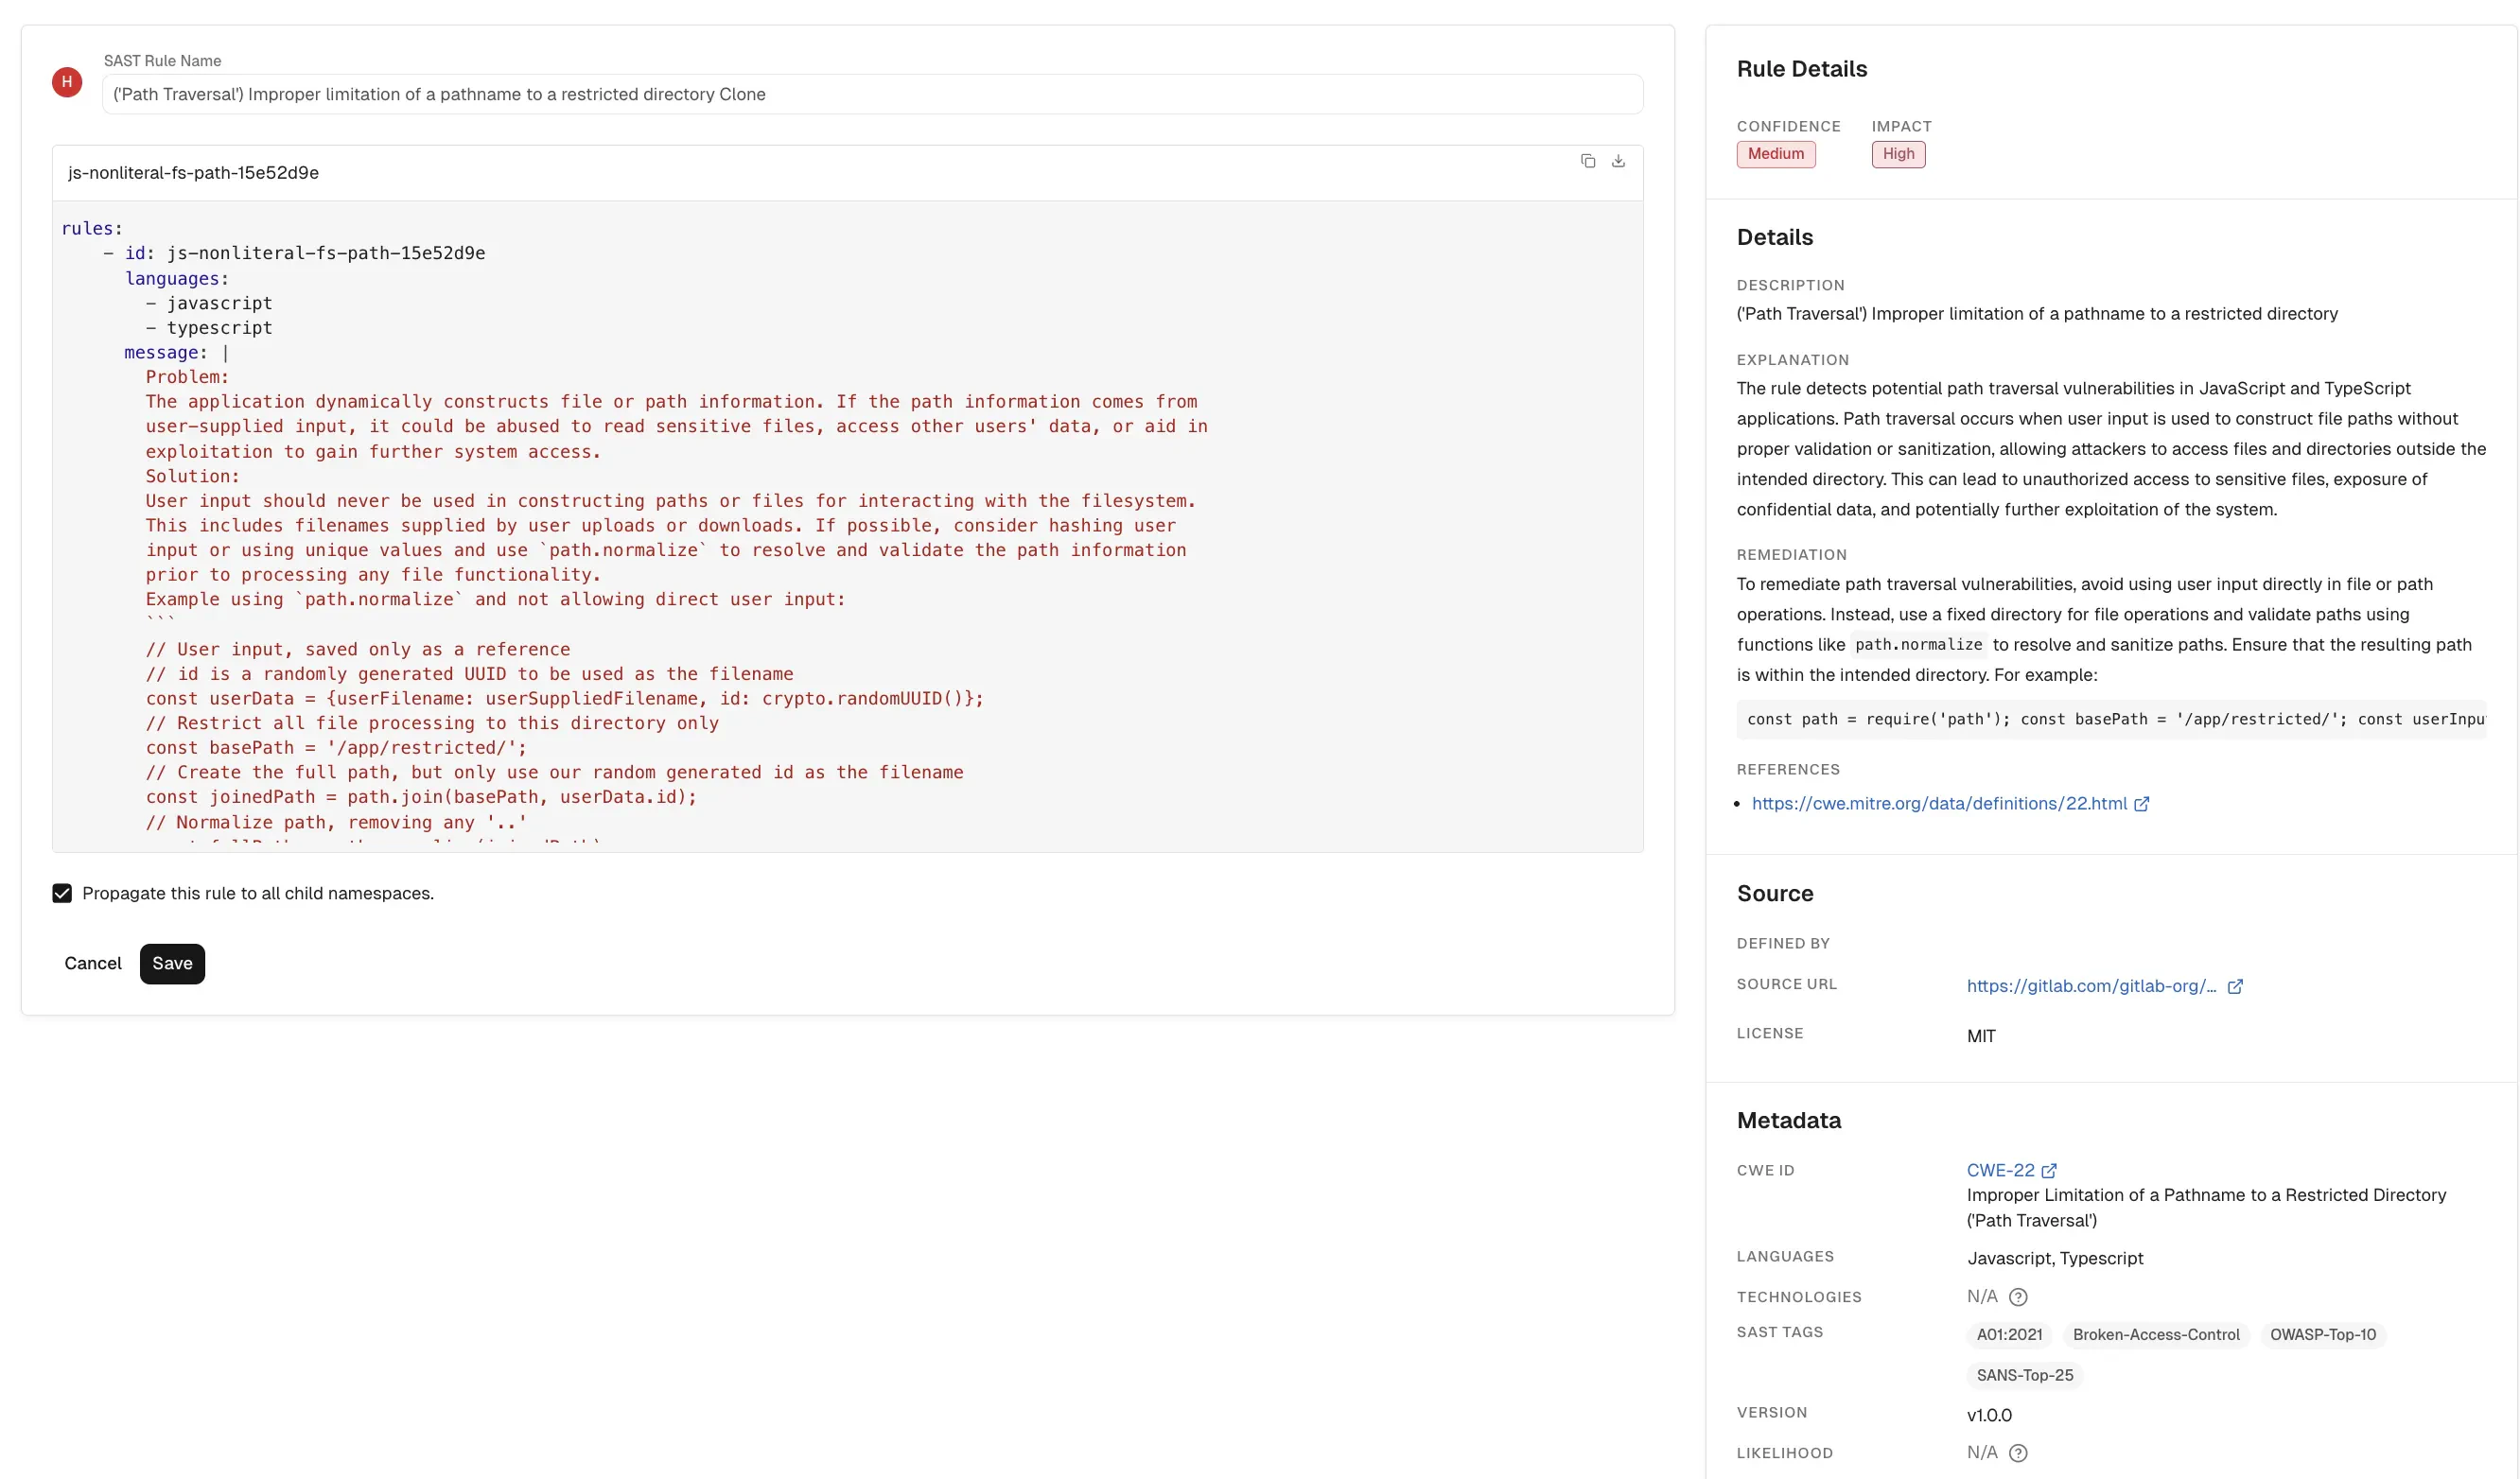The image size is (2520, 1479).
Task: Click the '- typescript' line in the code
Action: click(209, 328)
